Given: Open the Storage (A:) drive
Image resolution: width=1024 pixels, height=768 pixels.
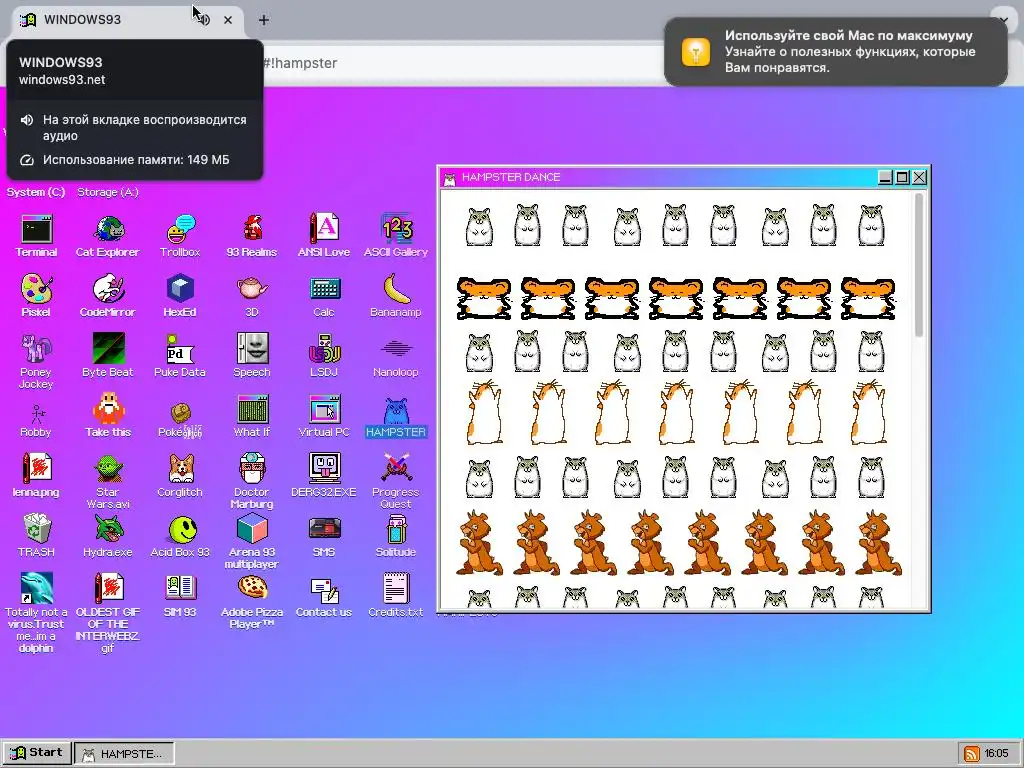Looking at the screenshot, I should 108,192.
